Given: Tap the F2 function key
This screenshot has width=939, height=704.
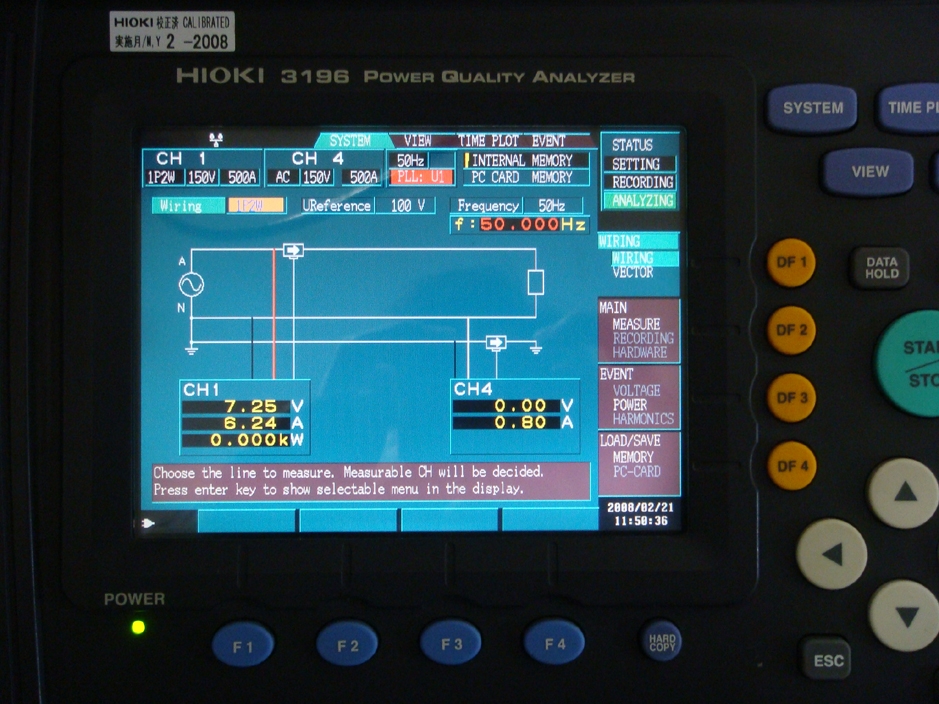Looking at the screenshot, I should [x=347, y=644].
